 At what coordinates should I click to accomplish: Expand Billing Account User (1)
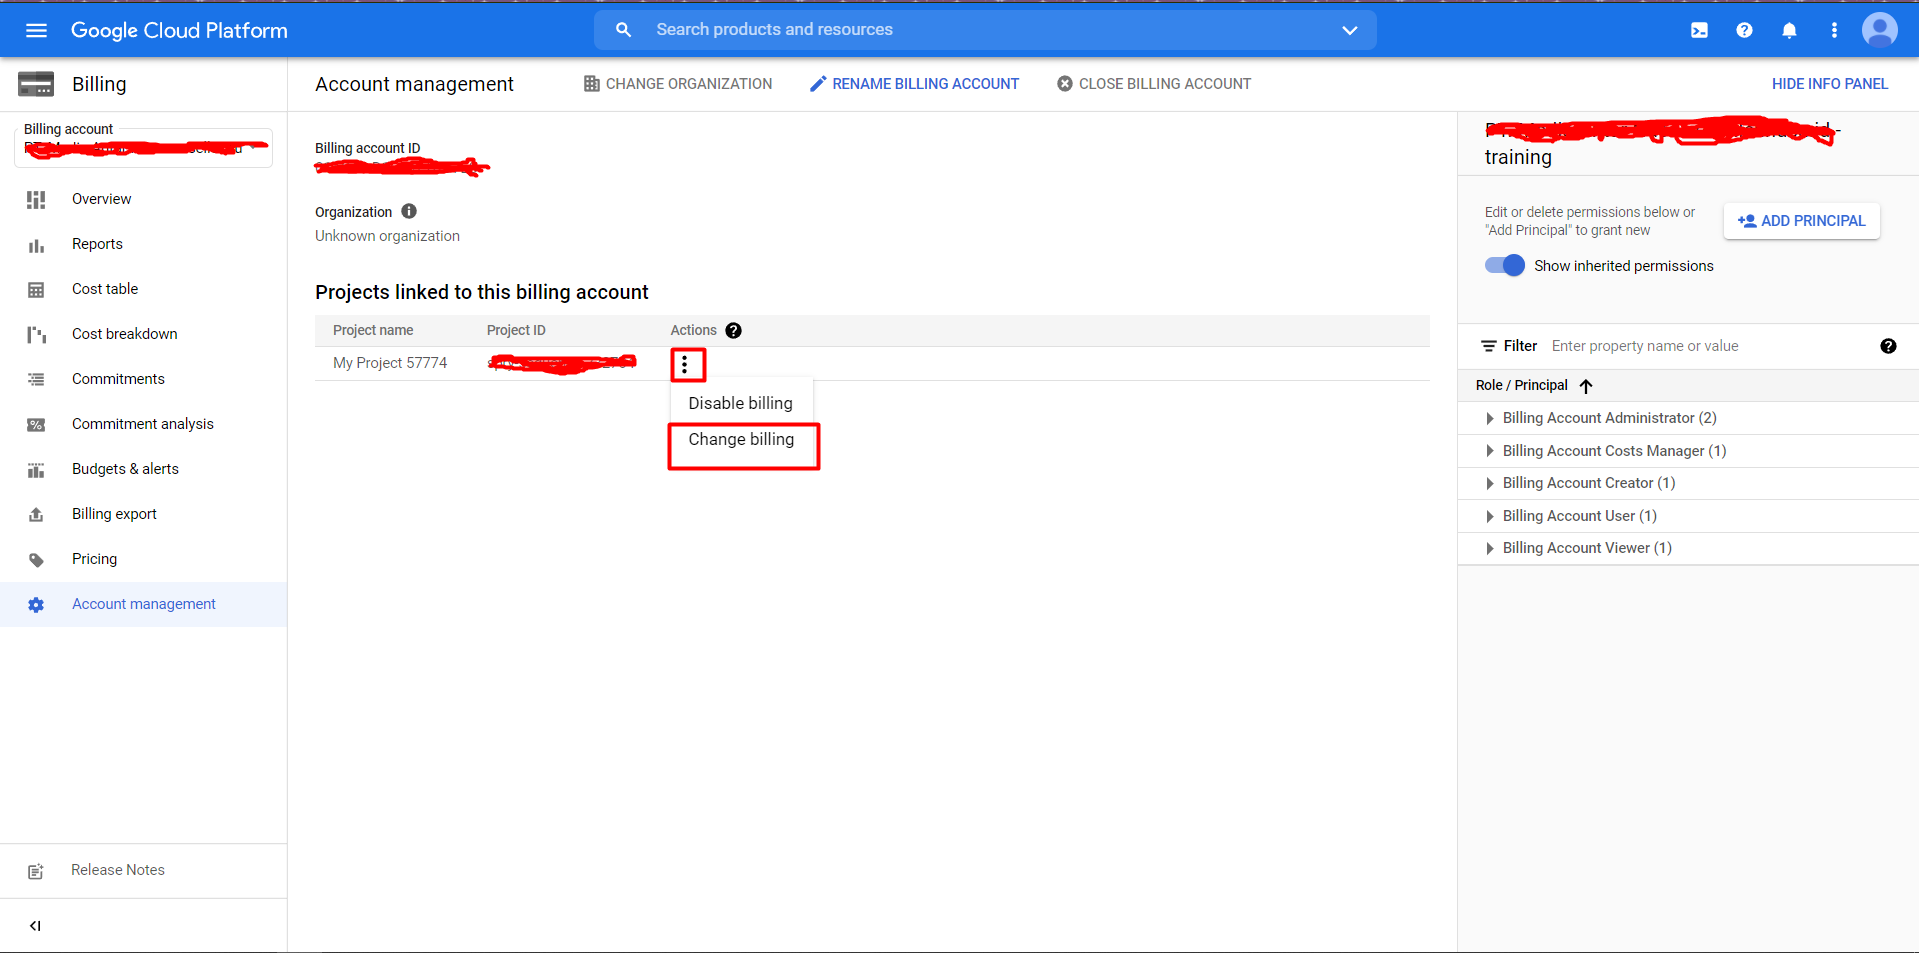pyautogui.click(x=1490, y=516)
